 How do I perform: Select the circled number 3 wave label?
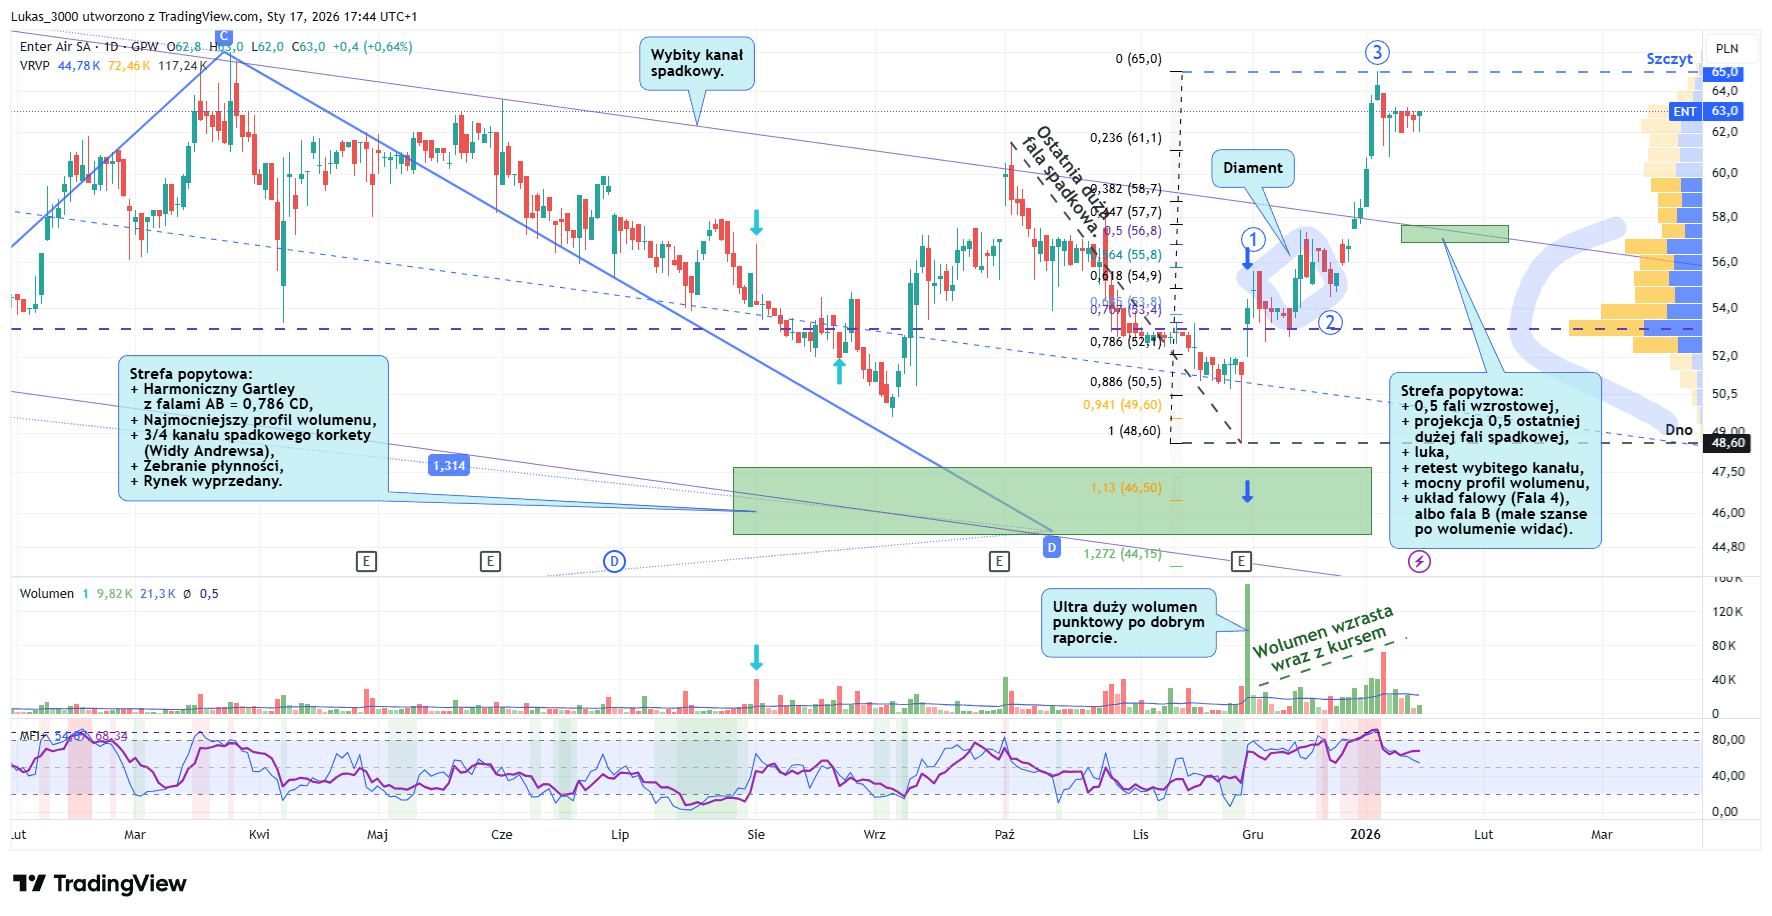tap(1377, 53)
